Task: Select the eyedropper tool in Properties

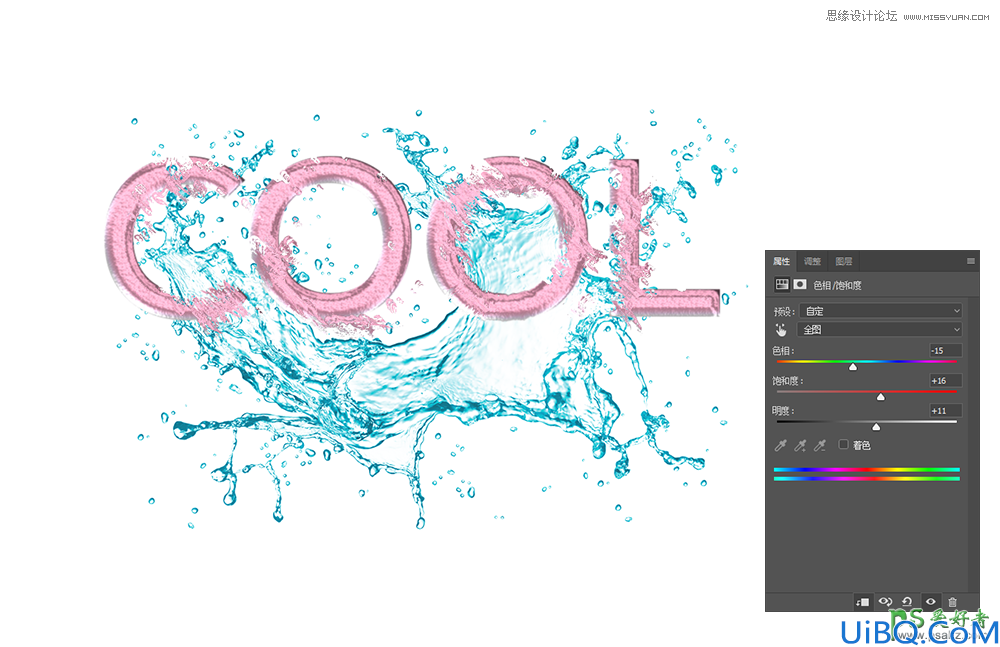Action: tap(781, 445)
